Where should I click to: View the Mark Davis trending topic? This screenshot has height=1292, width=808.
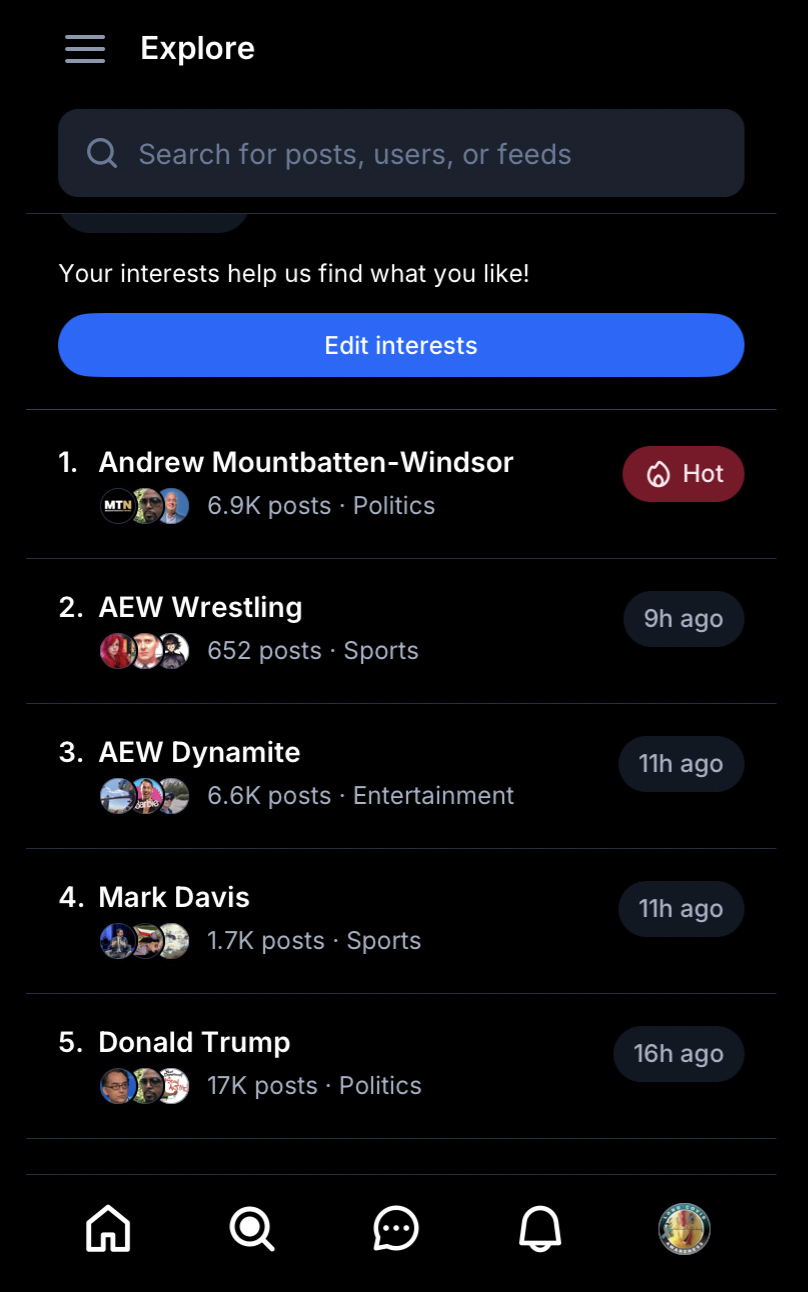174,898
